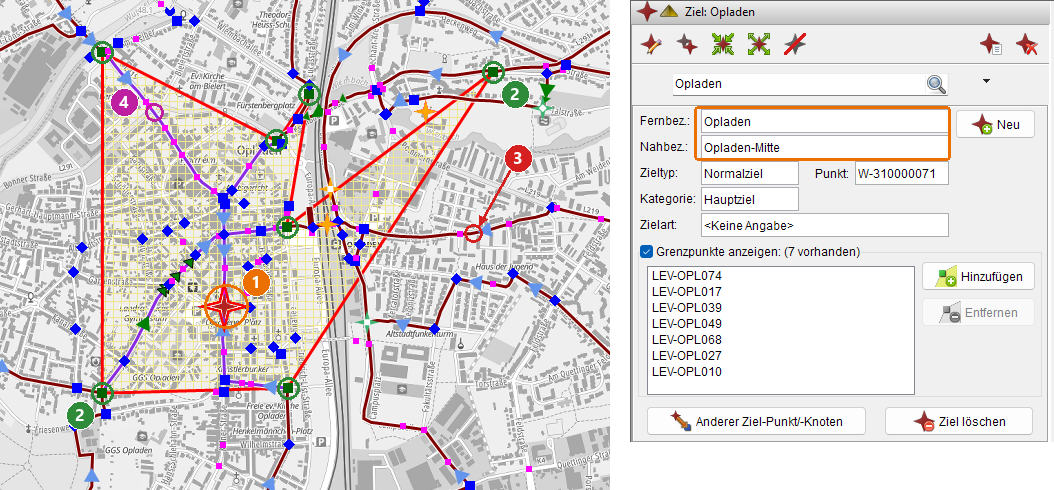Image resolution: width=1054 pixels, height=490 pixels.
Task: Click the Nahbez. field containing Opladen-Mitte
Action: [821, 147]
